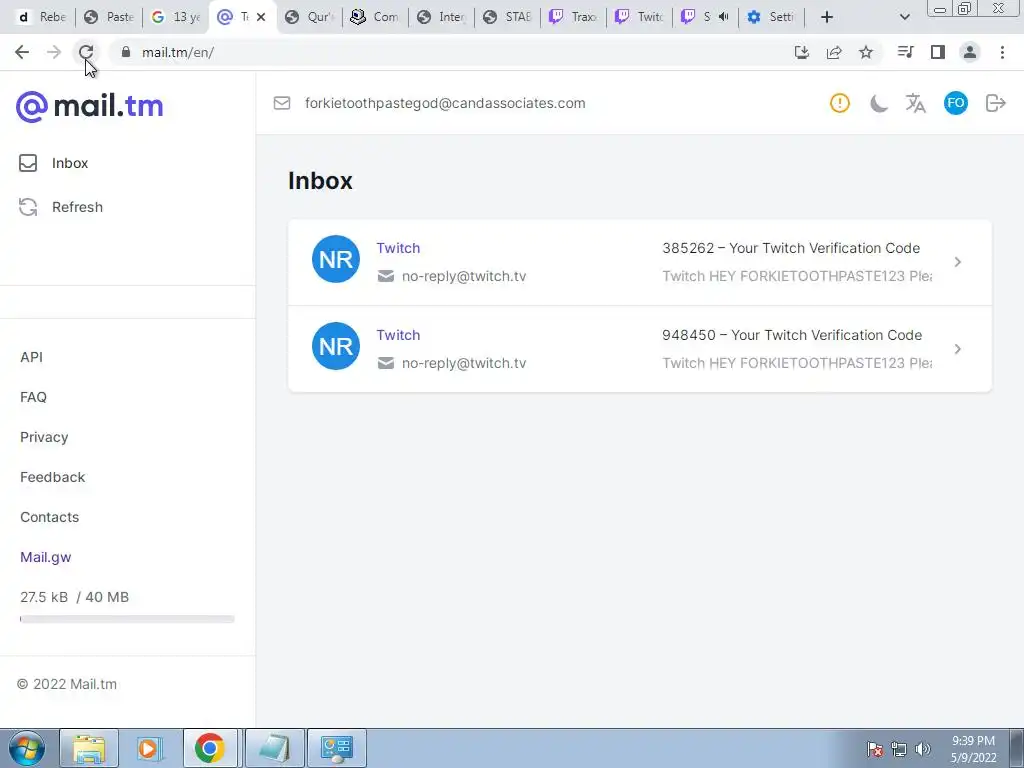The image size is (1024, 768).
Task: Switch to the Rebe browser tab
Action: click(x=41, y=17)
